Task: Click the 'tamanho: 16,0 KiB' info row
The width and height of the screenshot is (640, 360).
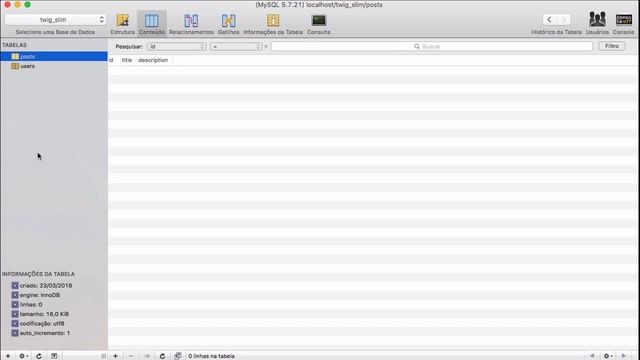Action: point(40,314)
